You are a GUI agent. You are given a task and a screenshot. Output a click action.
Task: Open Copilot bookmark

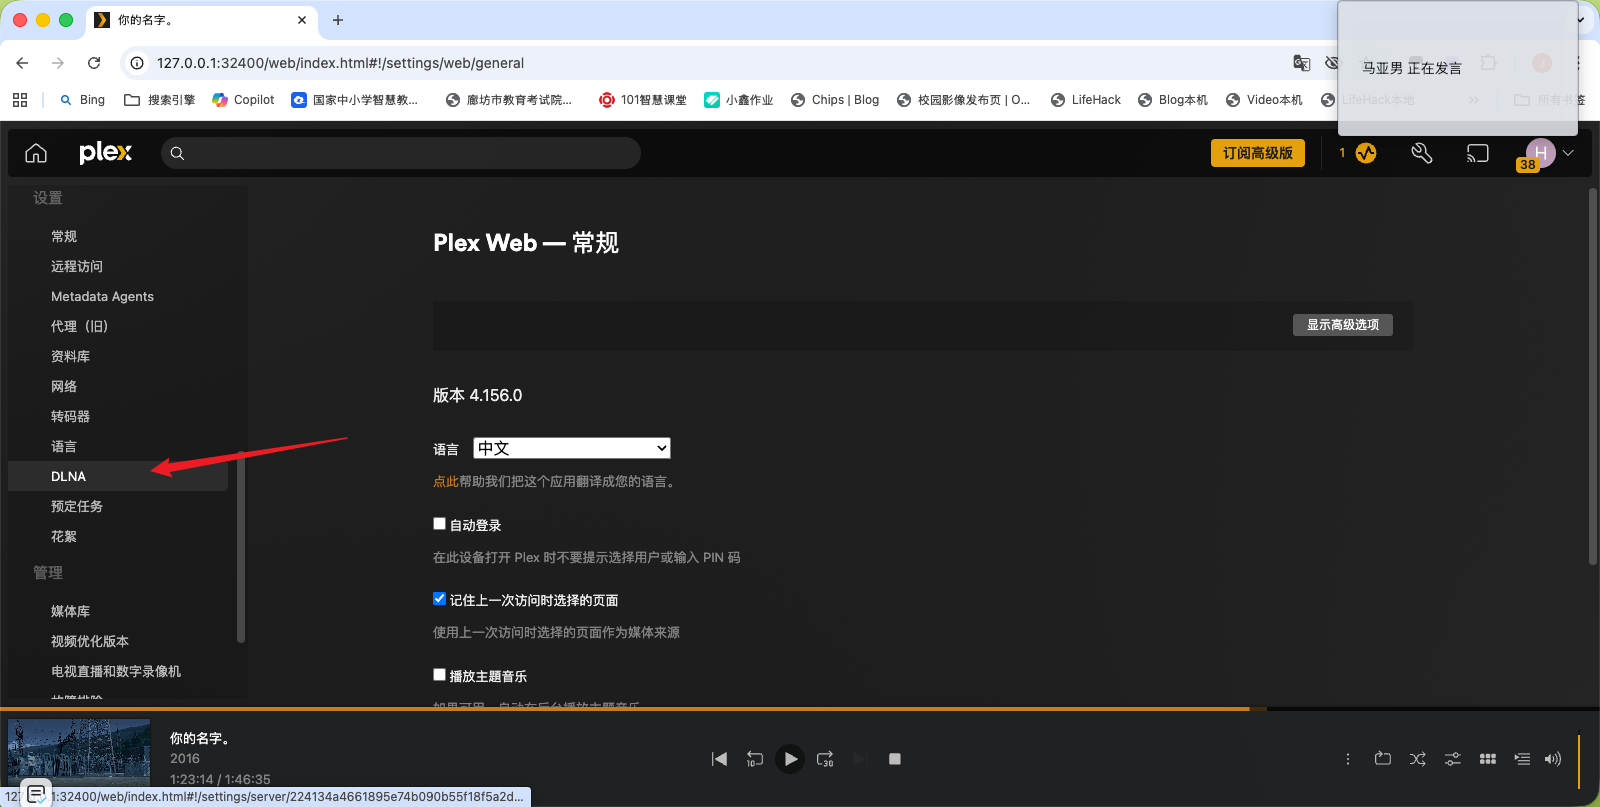244,100
